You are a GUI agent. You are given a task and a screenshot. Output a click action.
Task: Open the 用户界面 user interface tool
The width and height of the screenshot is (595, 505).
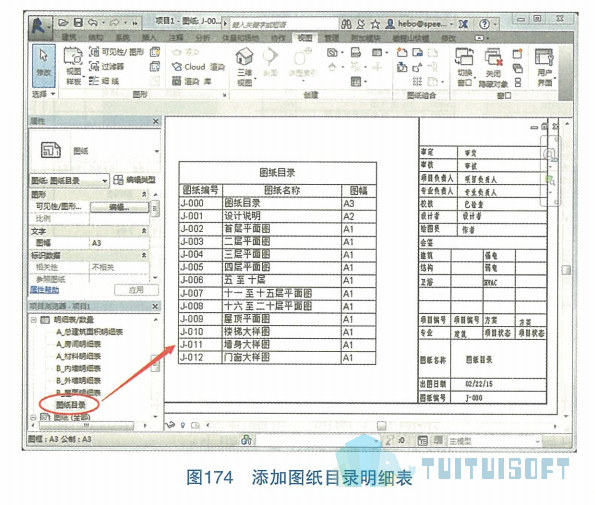click(x=545, y=67)
